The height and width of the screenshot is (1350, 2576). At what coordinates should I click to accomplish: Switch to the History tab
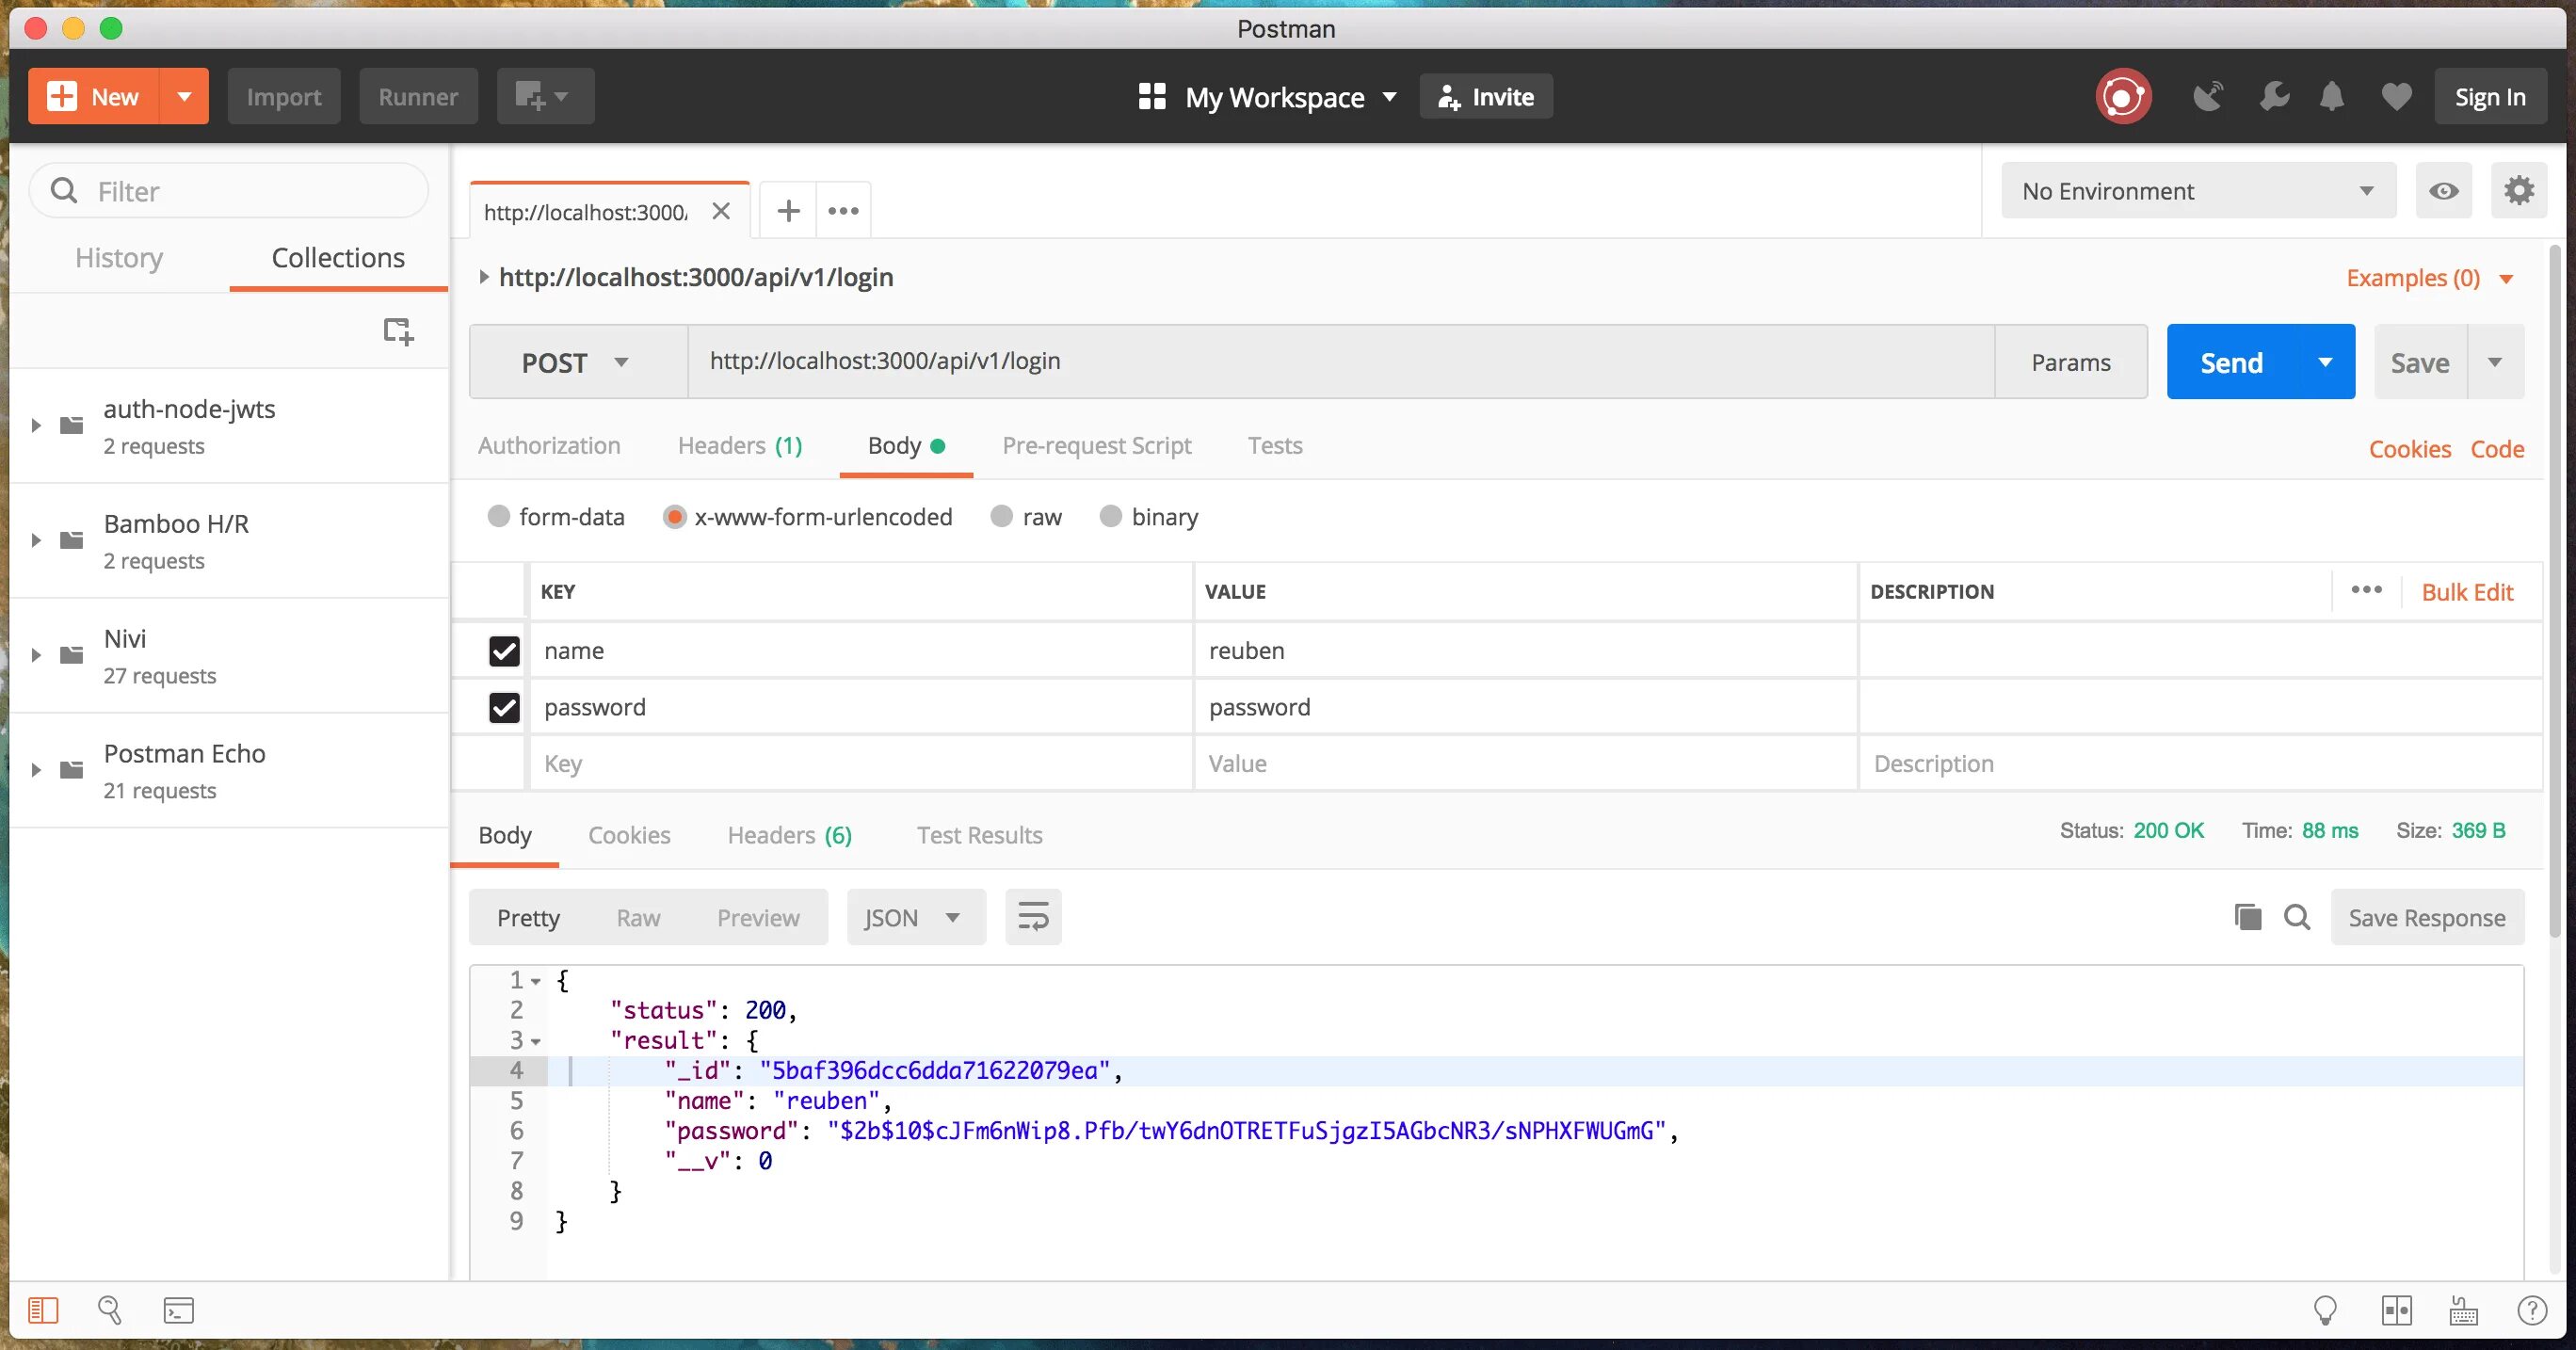119,258
